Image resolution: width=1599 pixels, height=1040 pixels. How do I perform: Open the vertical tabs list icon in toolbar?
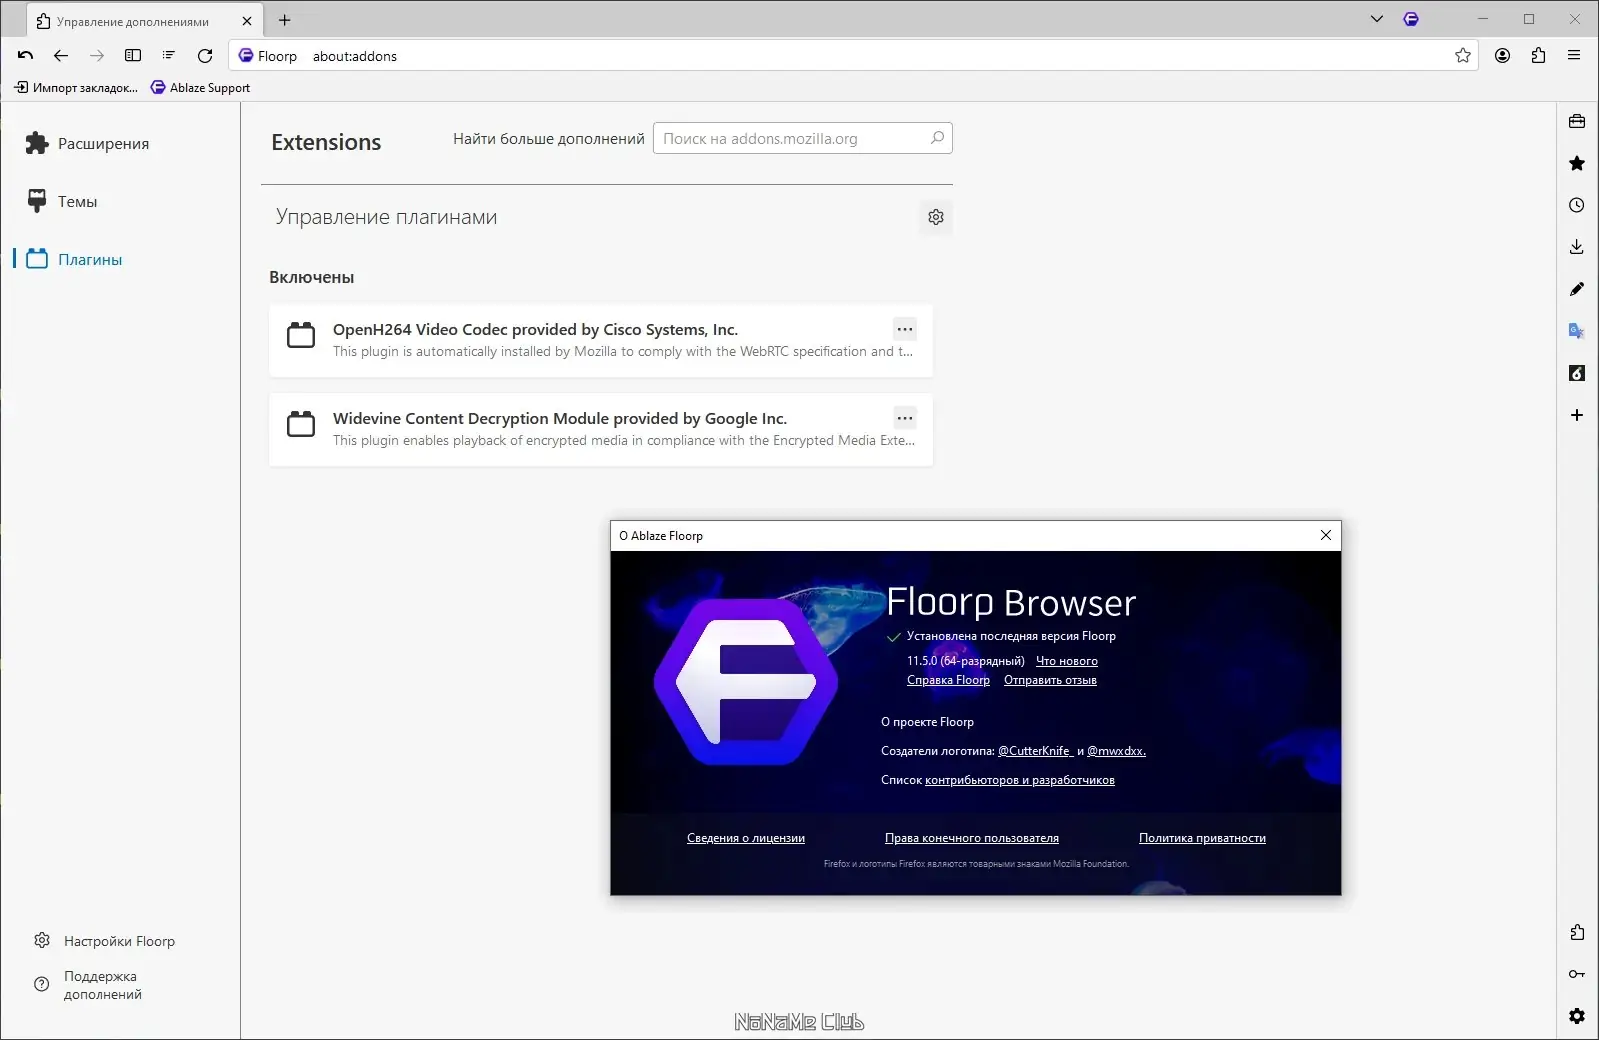point(169,56)
